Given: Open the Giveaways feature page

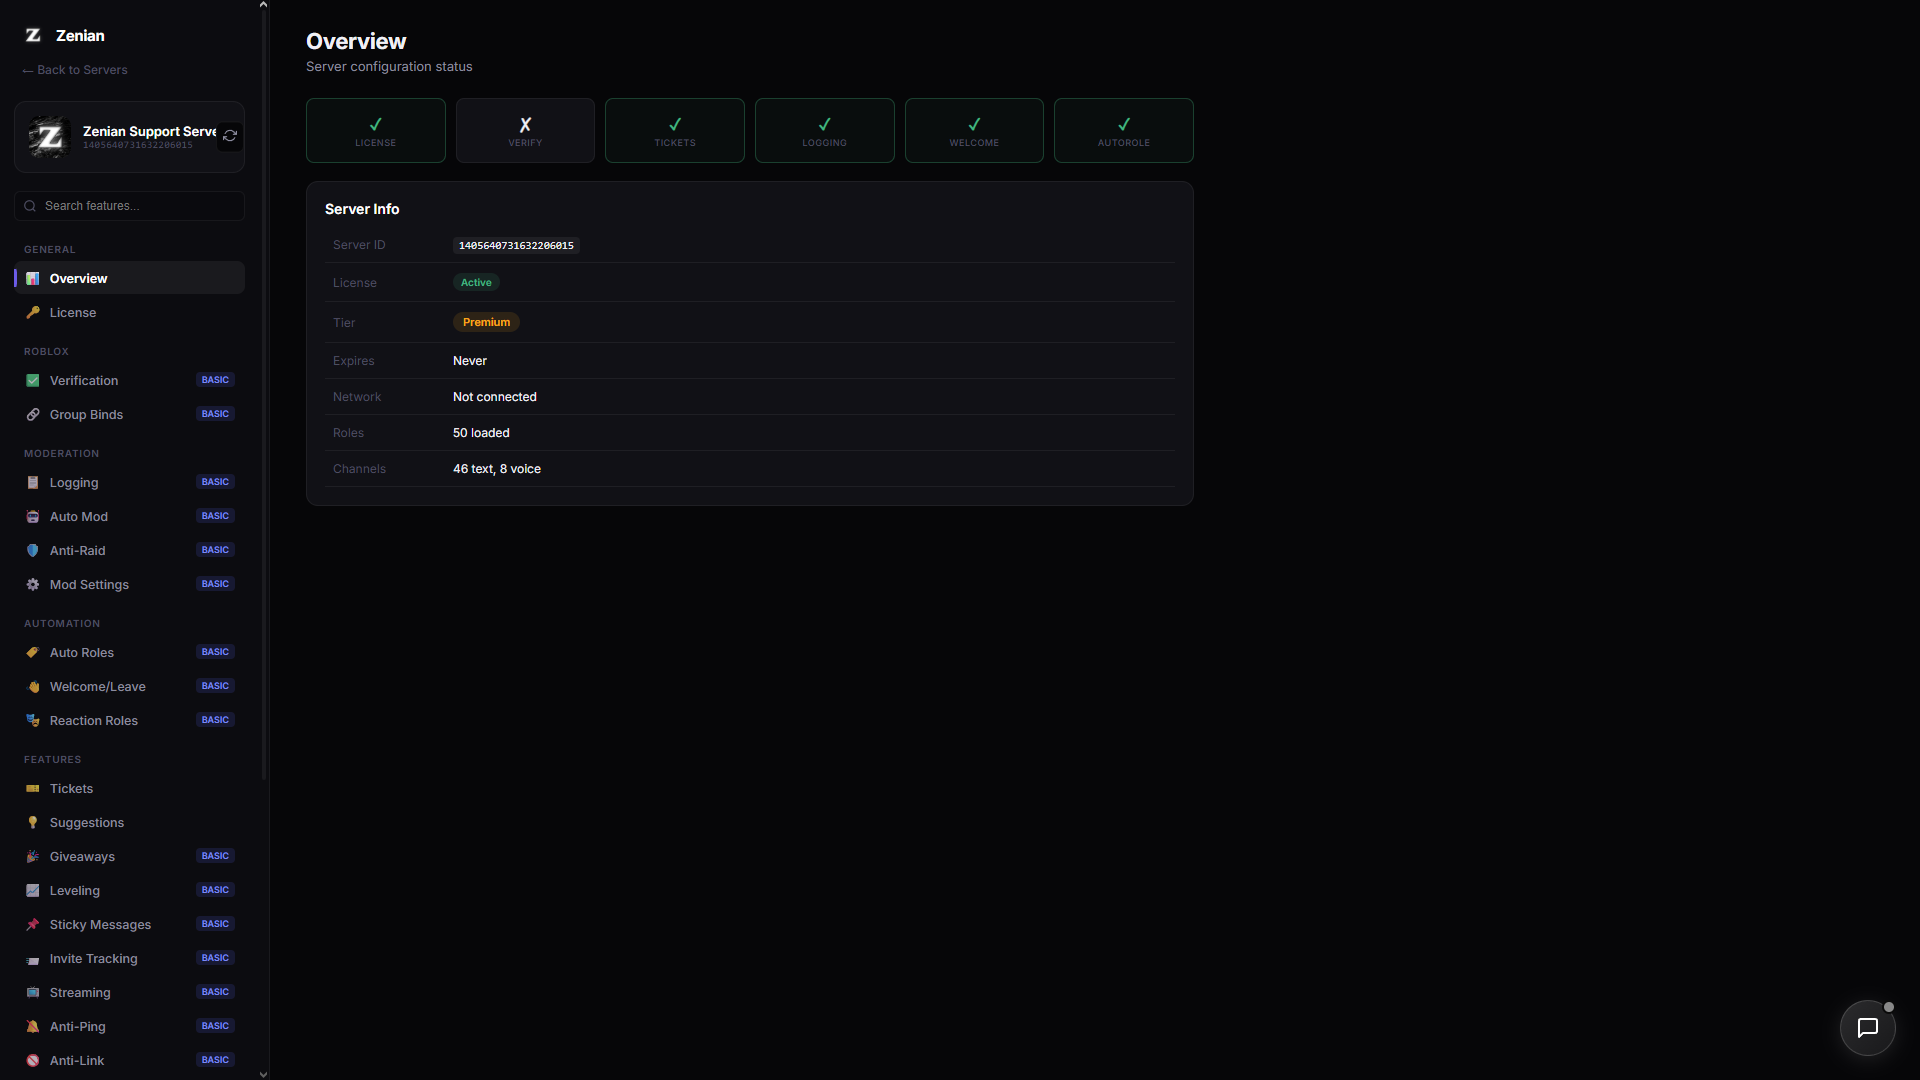Looking at the screenshot, I should click(x=129, y=856).
